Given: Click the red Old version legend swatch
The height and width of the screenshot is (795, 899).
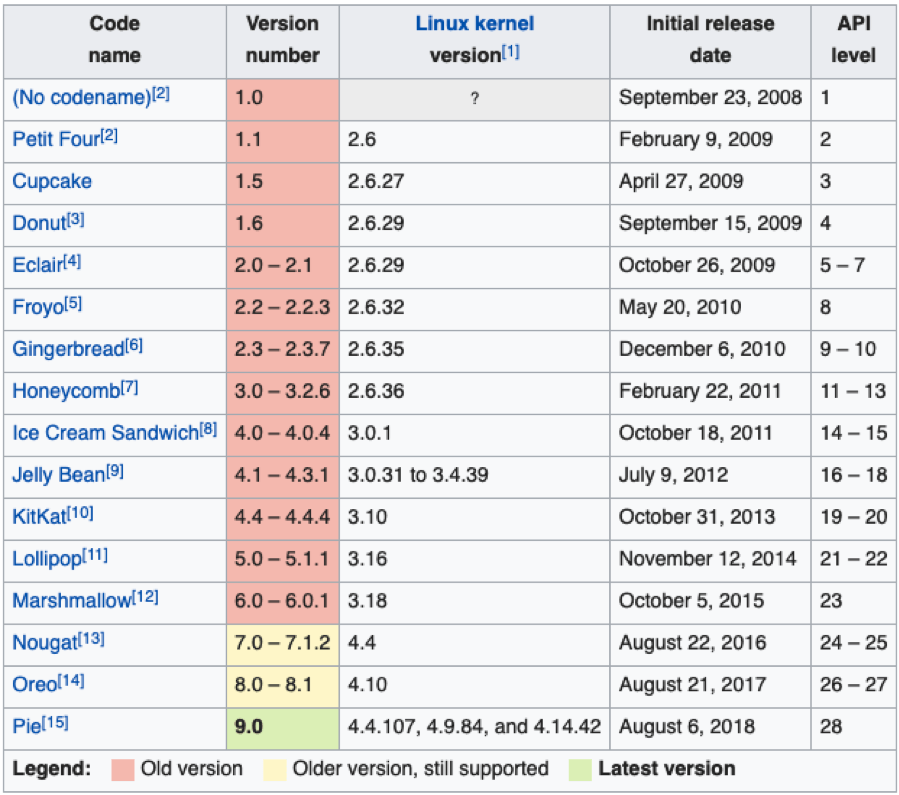Looking at the screenshot, I should tap(123, 770).
